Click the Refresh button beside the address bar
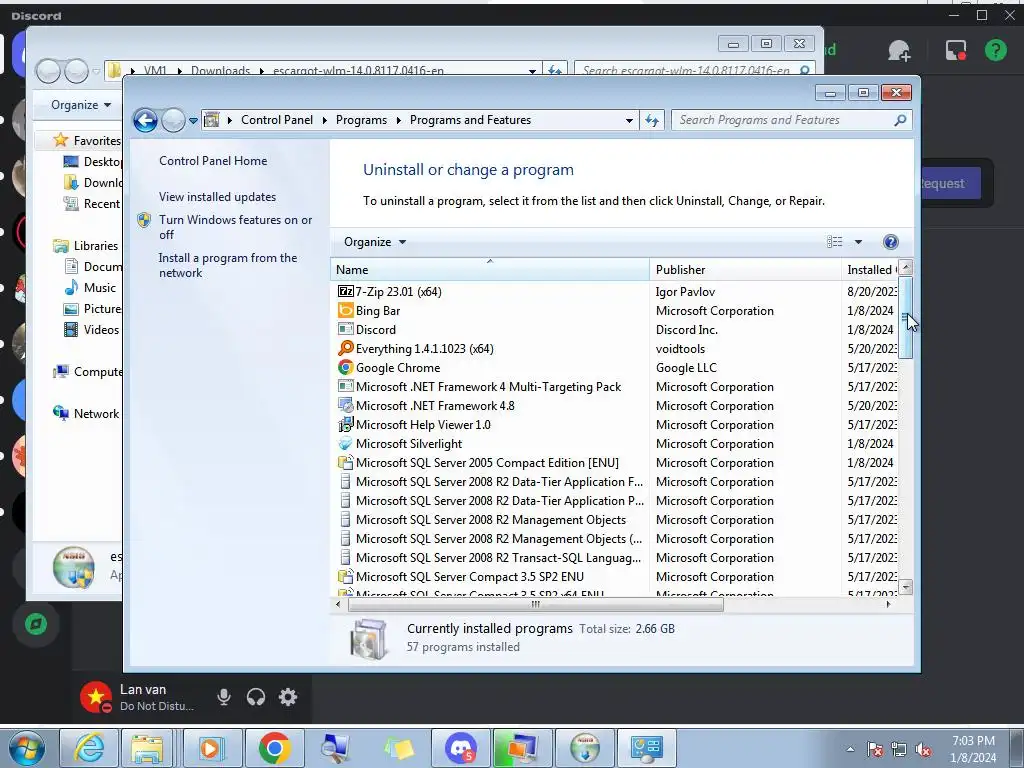The width and height of the screenshot is (1024, 768). (652, 120)
